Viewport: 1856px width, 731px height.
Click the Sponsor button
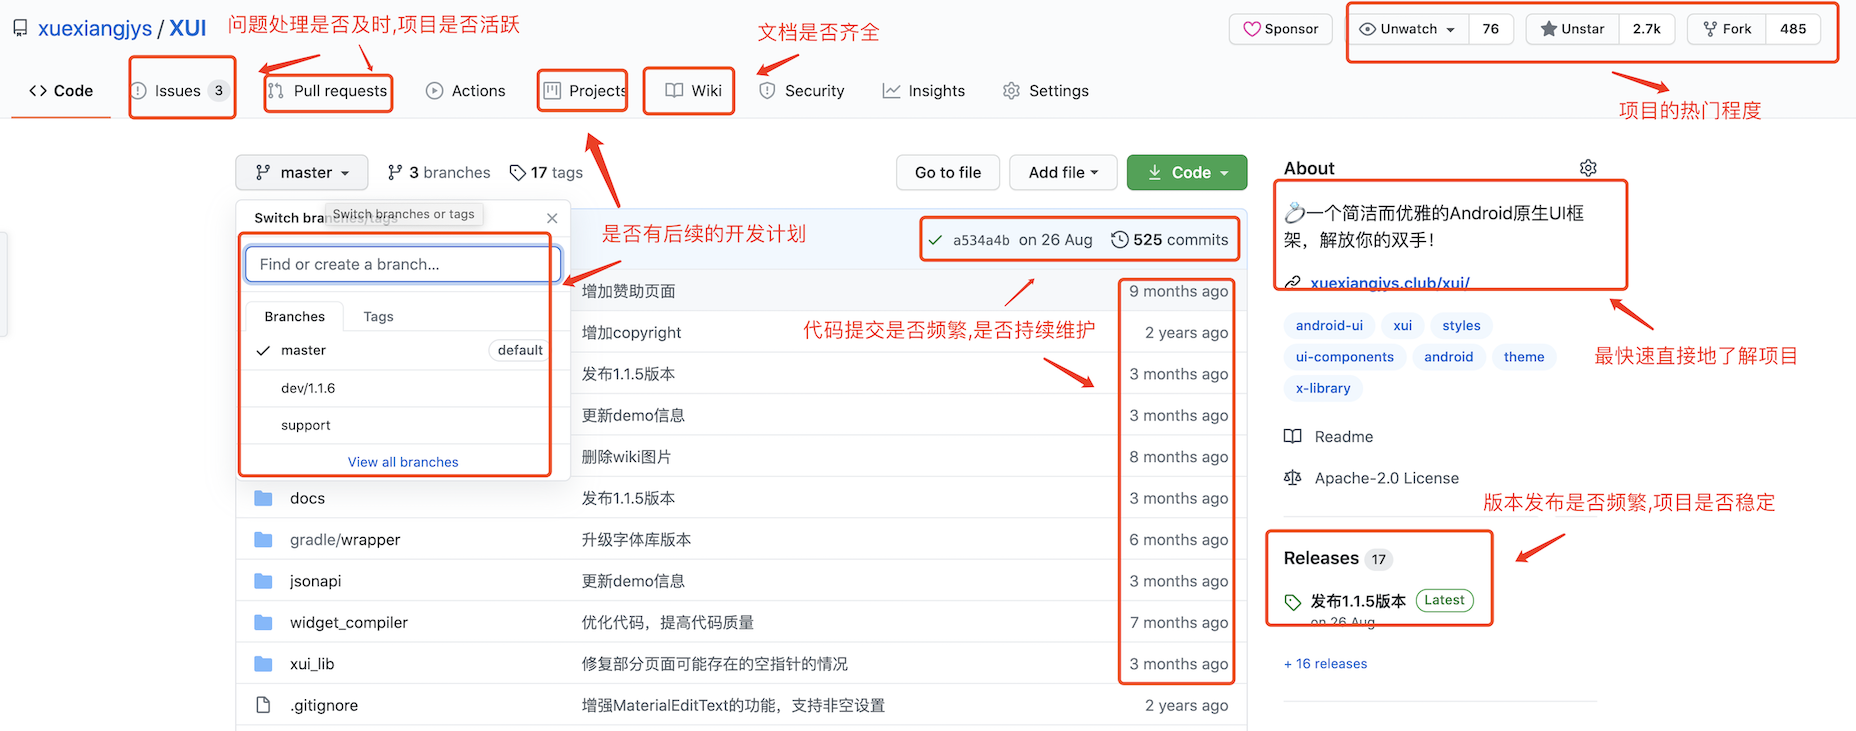click(1281, 29)
